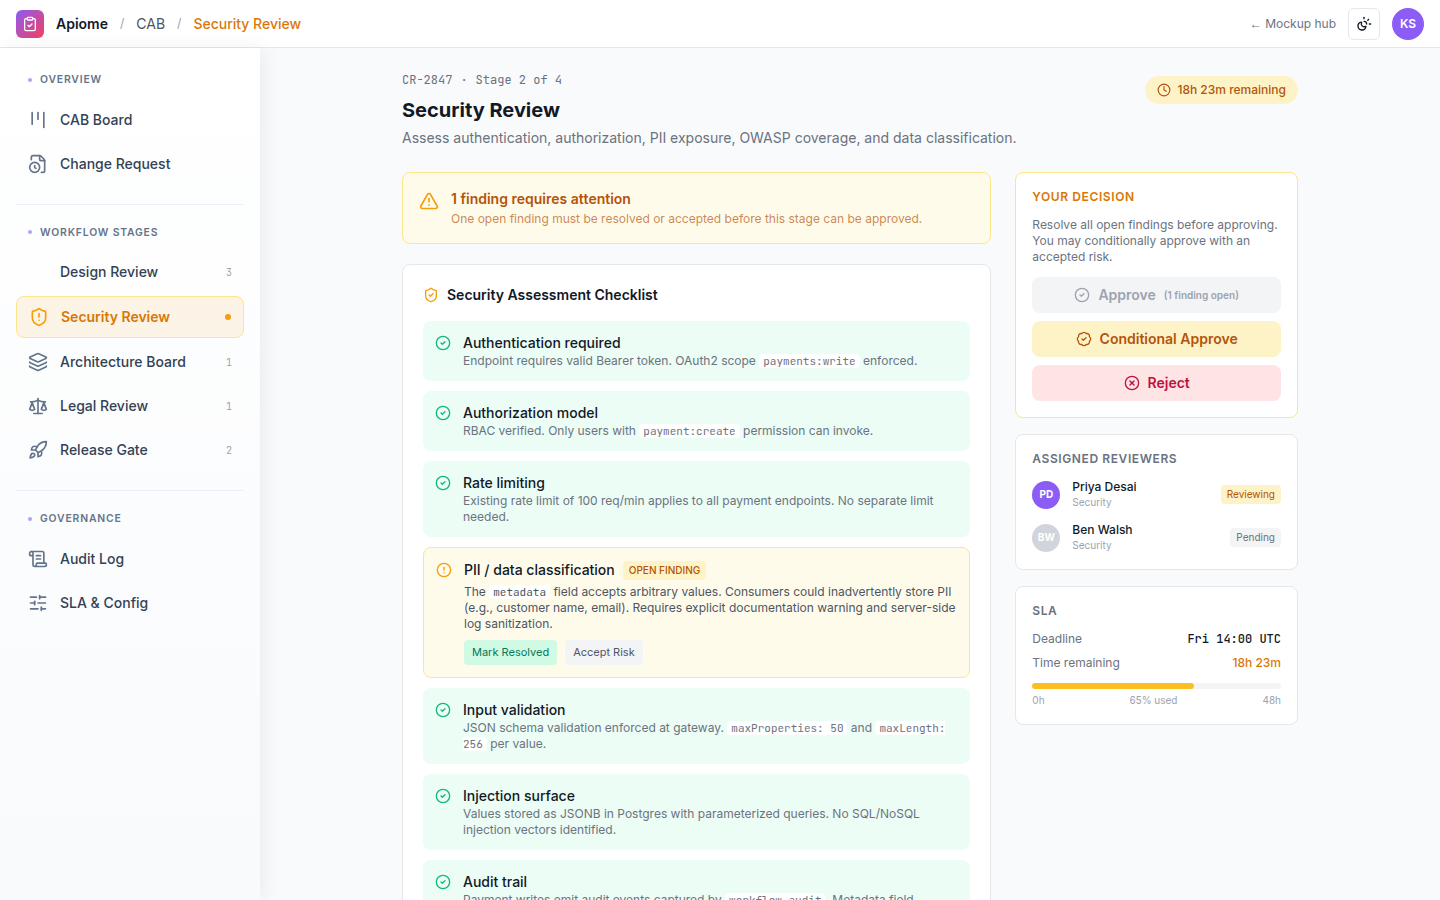The image size is (1440, 900).
Task: Click the check icon for Rate limiting
Action: [x=443, y=483]
